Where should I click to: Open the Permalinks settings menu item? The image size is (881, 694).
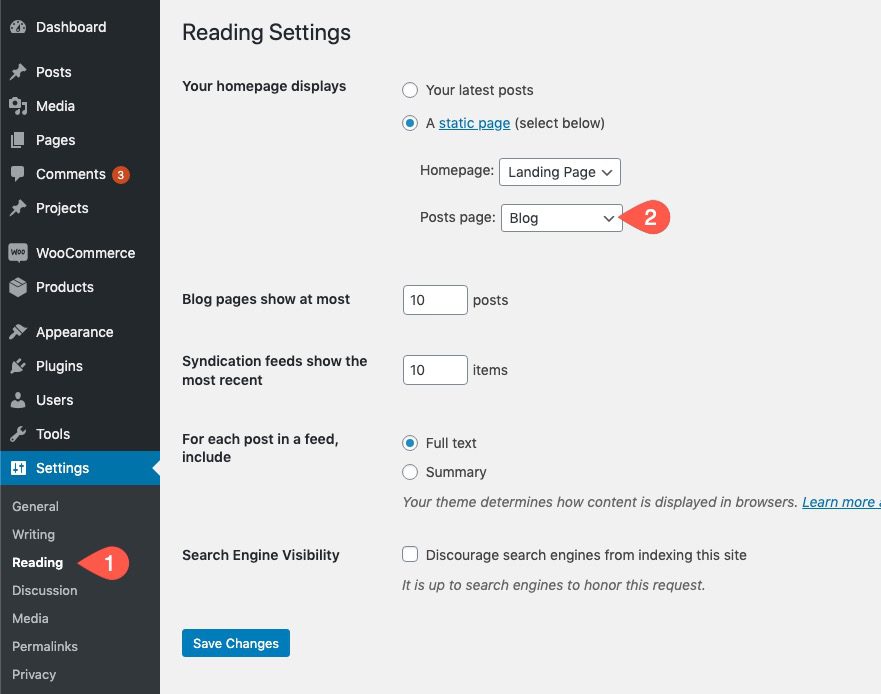(x=45, y=646)
